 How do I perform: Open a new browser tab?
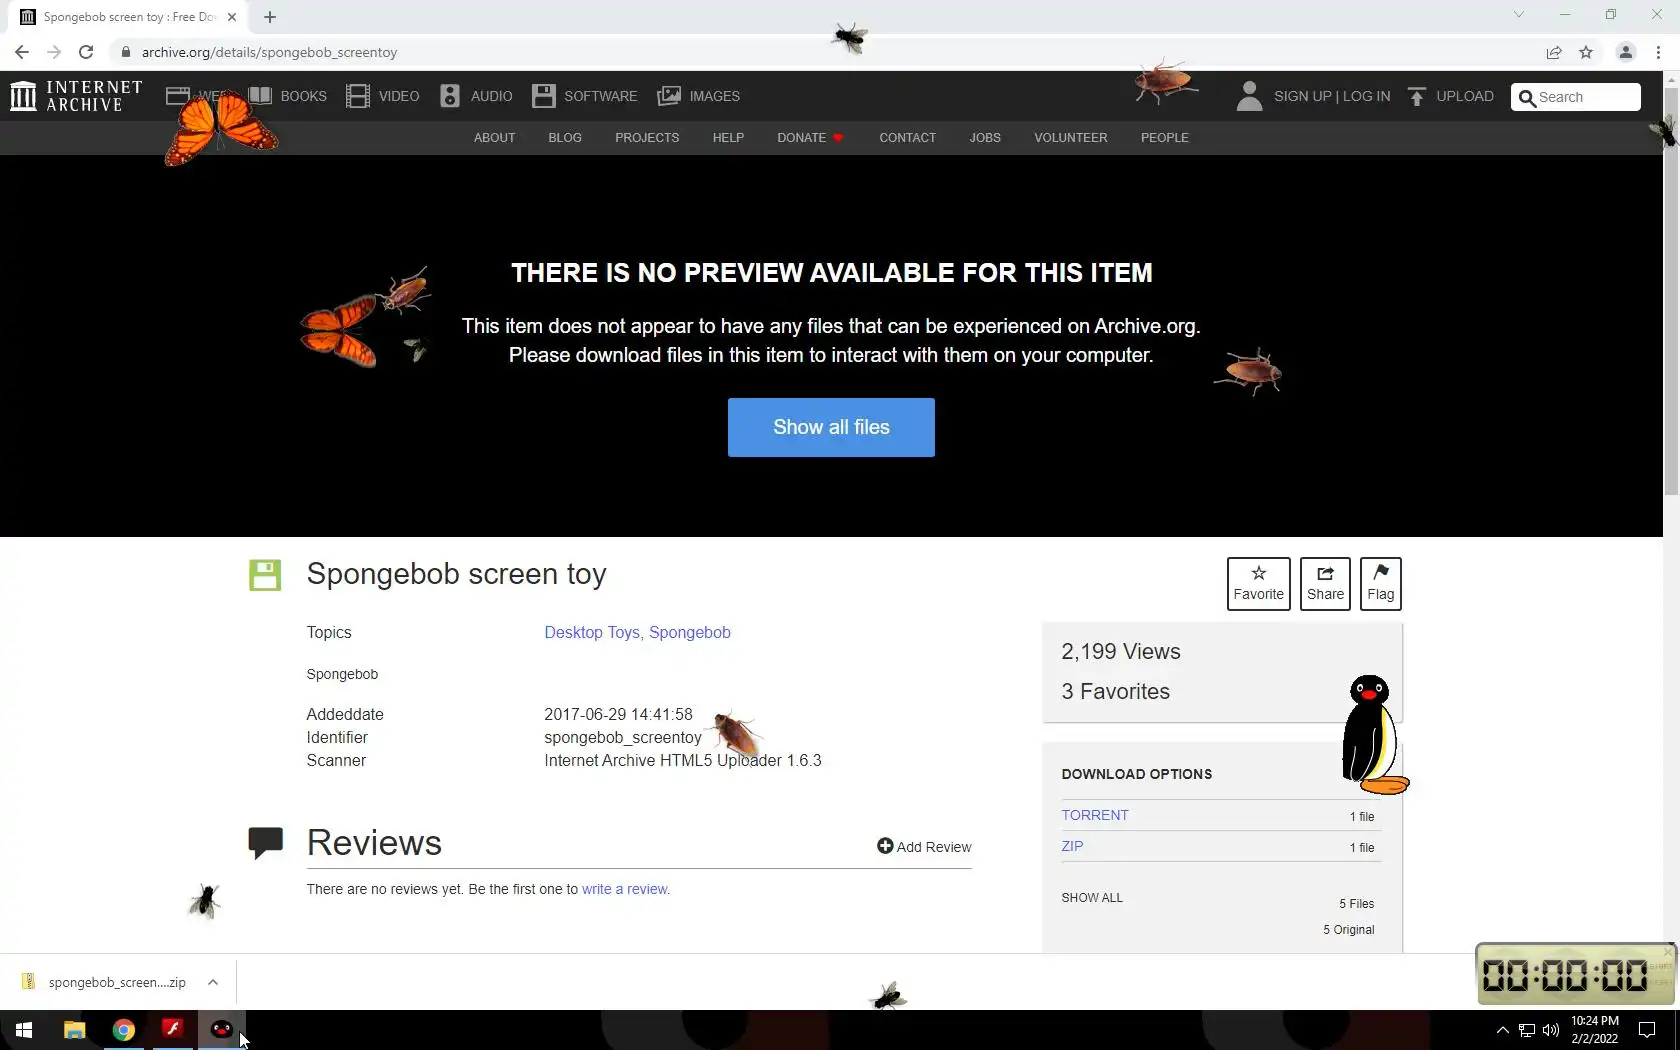point(270,17)
